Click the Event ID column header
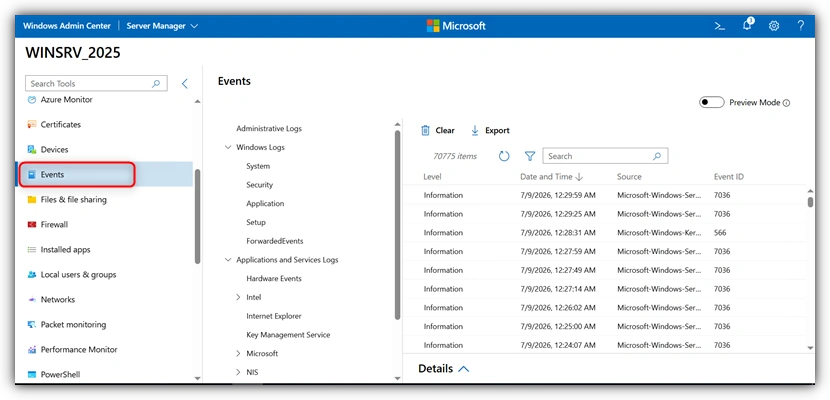 pyautogui.click(x=729, y=177)
